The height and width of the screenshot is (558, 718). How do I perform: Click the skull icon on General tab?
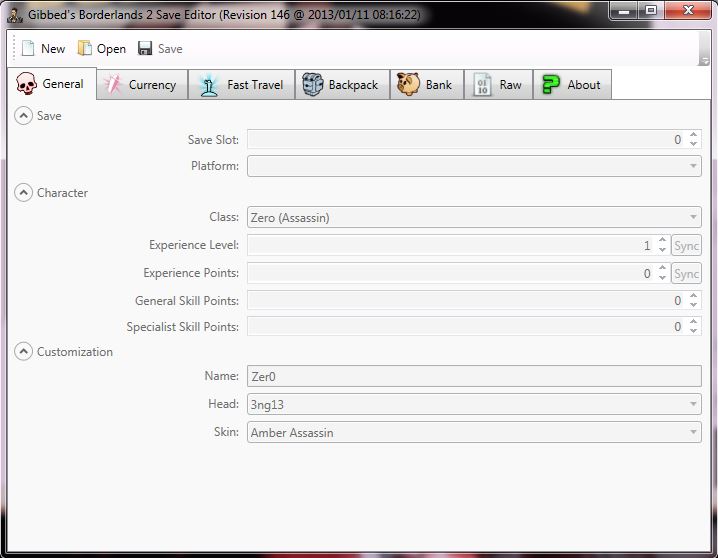pos(26,84)
